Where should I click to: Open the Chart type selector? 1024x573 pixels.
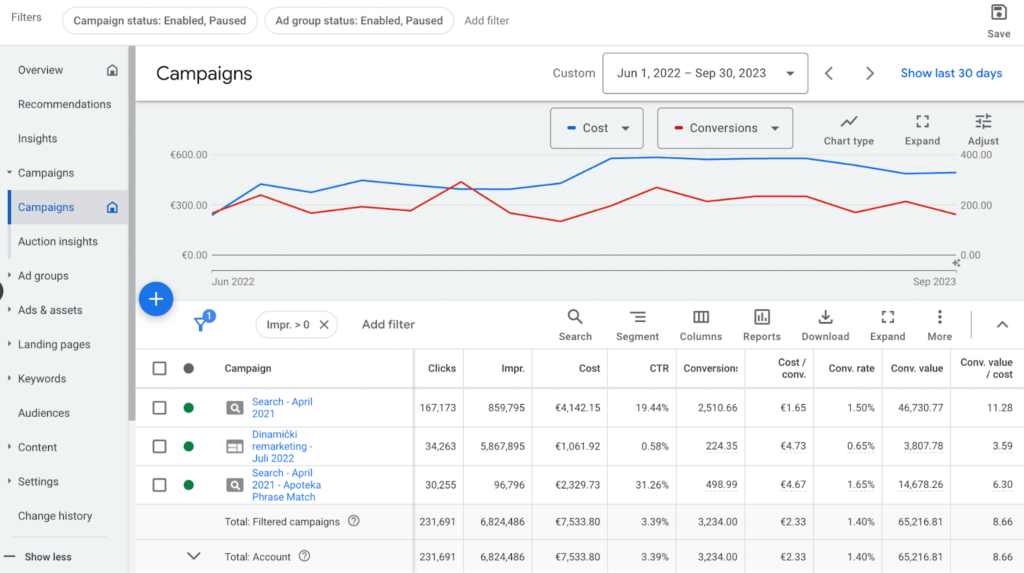848,129
